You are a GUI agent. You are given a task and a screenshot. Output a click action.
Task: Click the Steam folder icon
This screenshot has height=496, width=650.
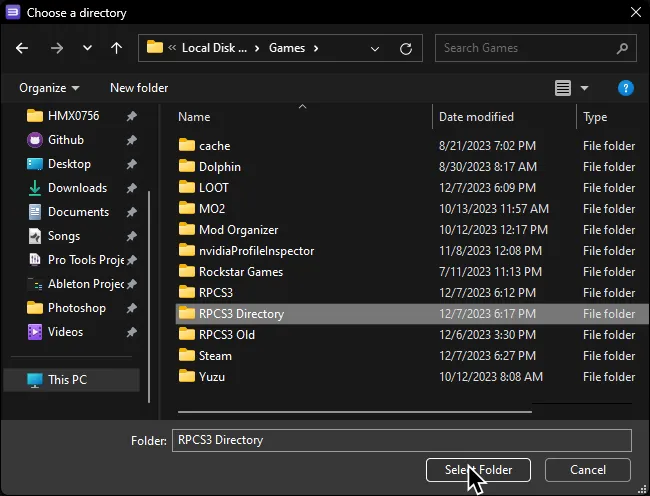click(187, 355)
